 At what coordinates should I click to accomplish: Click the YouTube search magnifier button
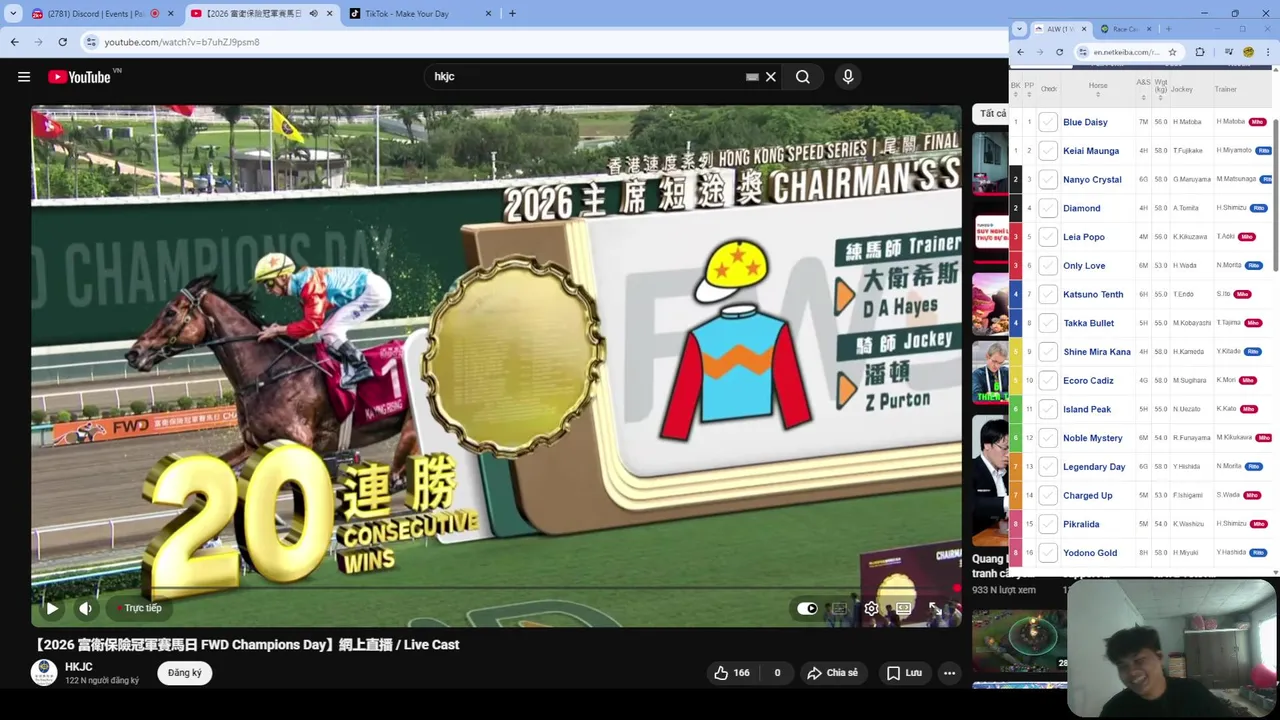tap(802, 77)
